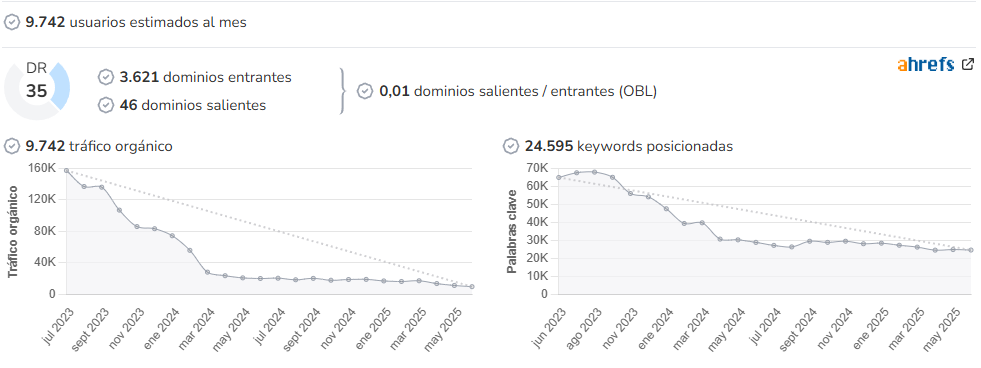Click '160K' y-axis value on traffic chart

click(x=42, y=168)
